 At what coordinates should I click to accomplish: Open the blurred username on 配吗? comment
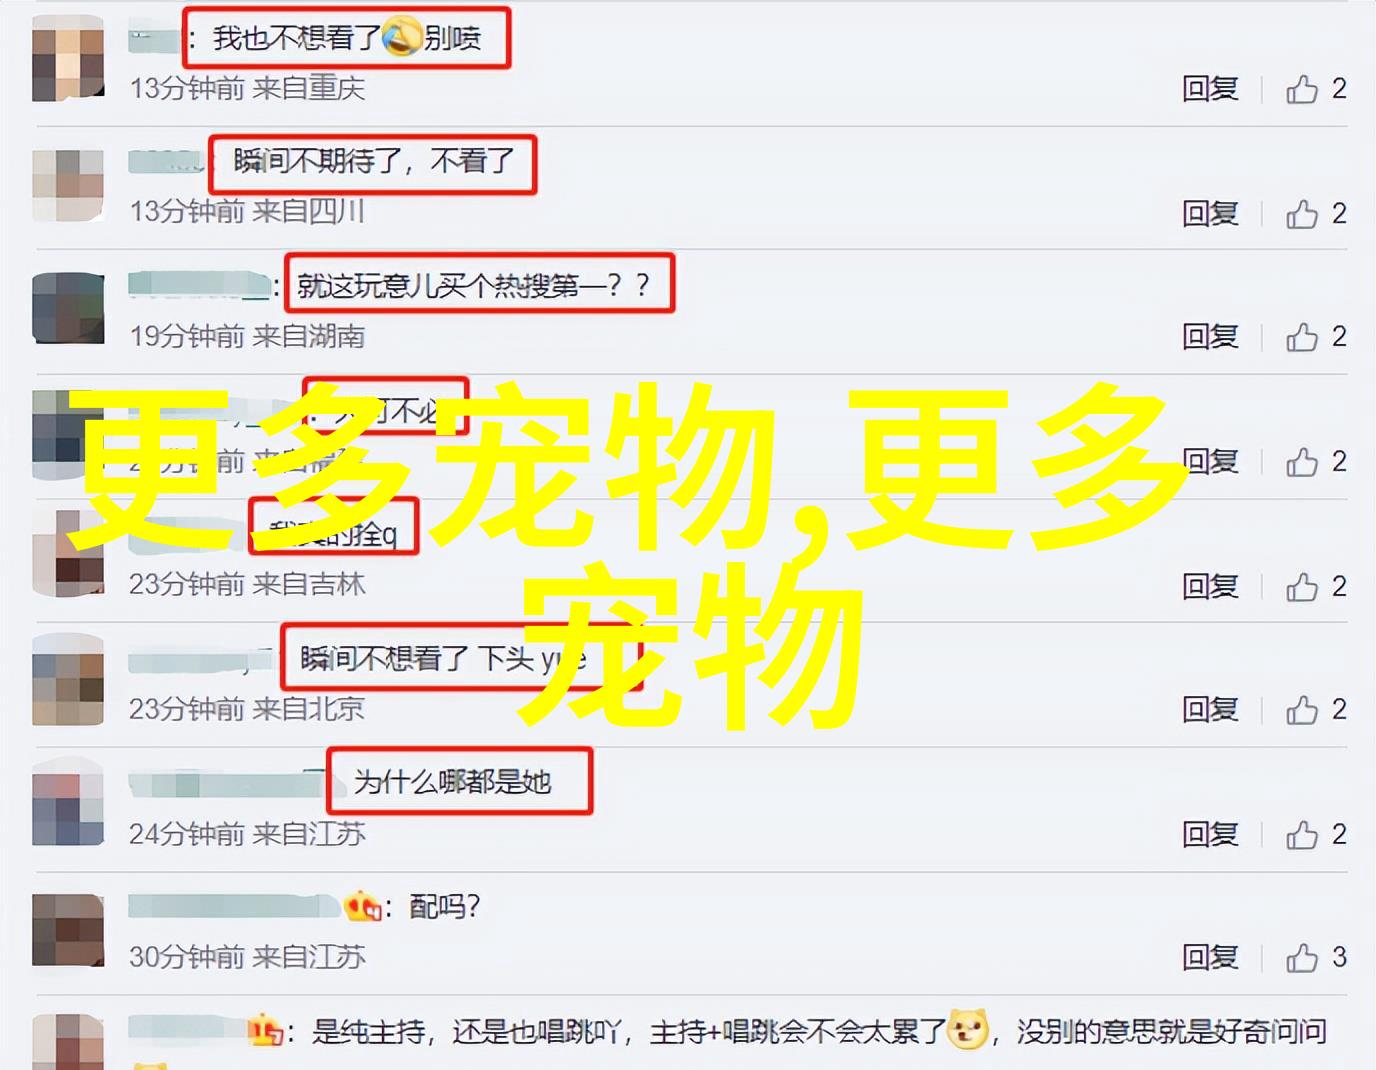tap(235, 907)
